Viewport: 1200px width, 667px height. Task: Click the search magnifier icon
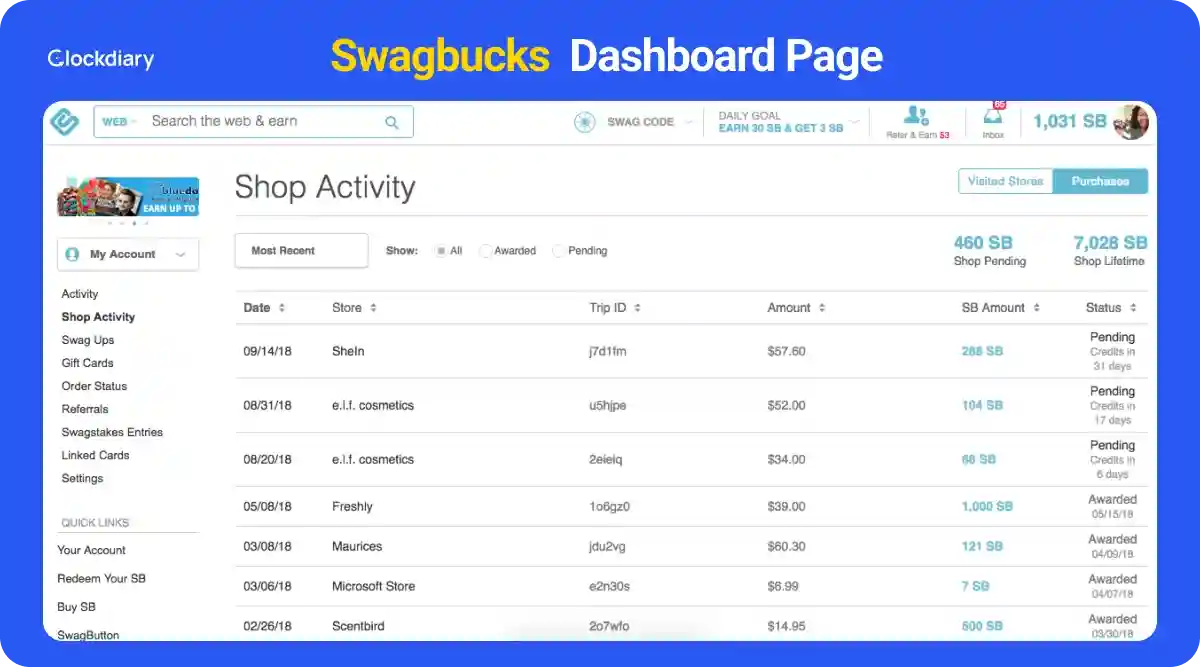point(392,122)
